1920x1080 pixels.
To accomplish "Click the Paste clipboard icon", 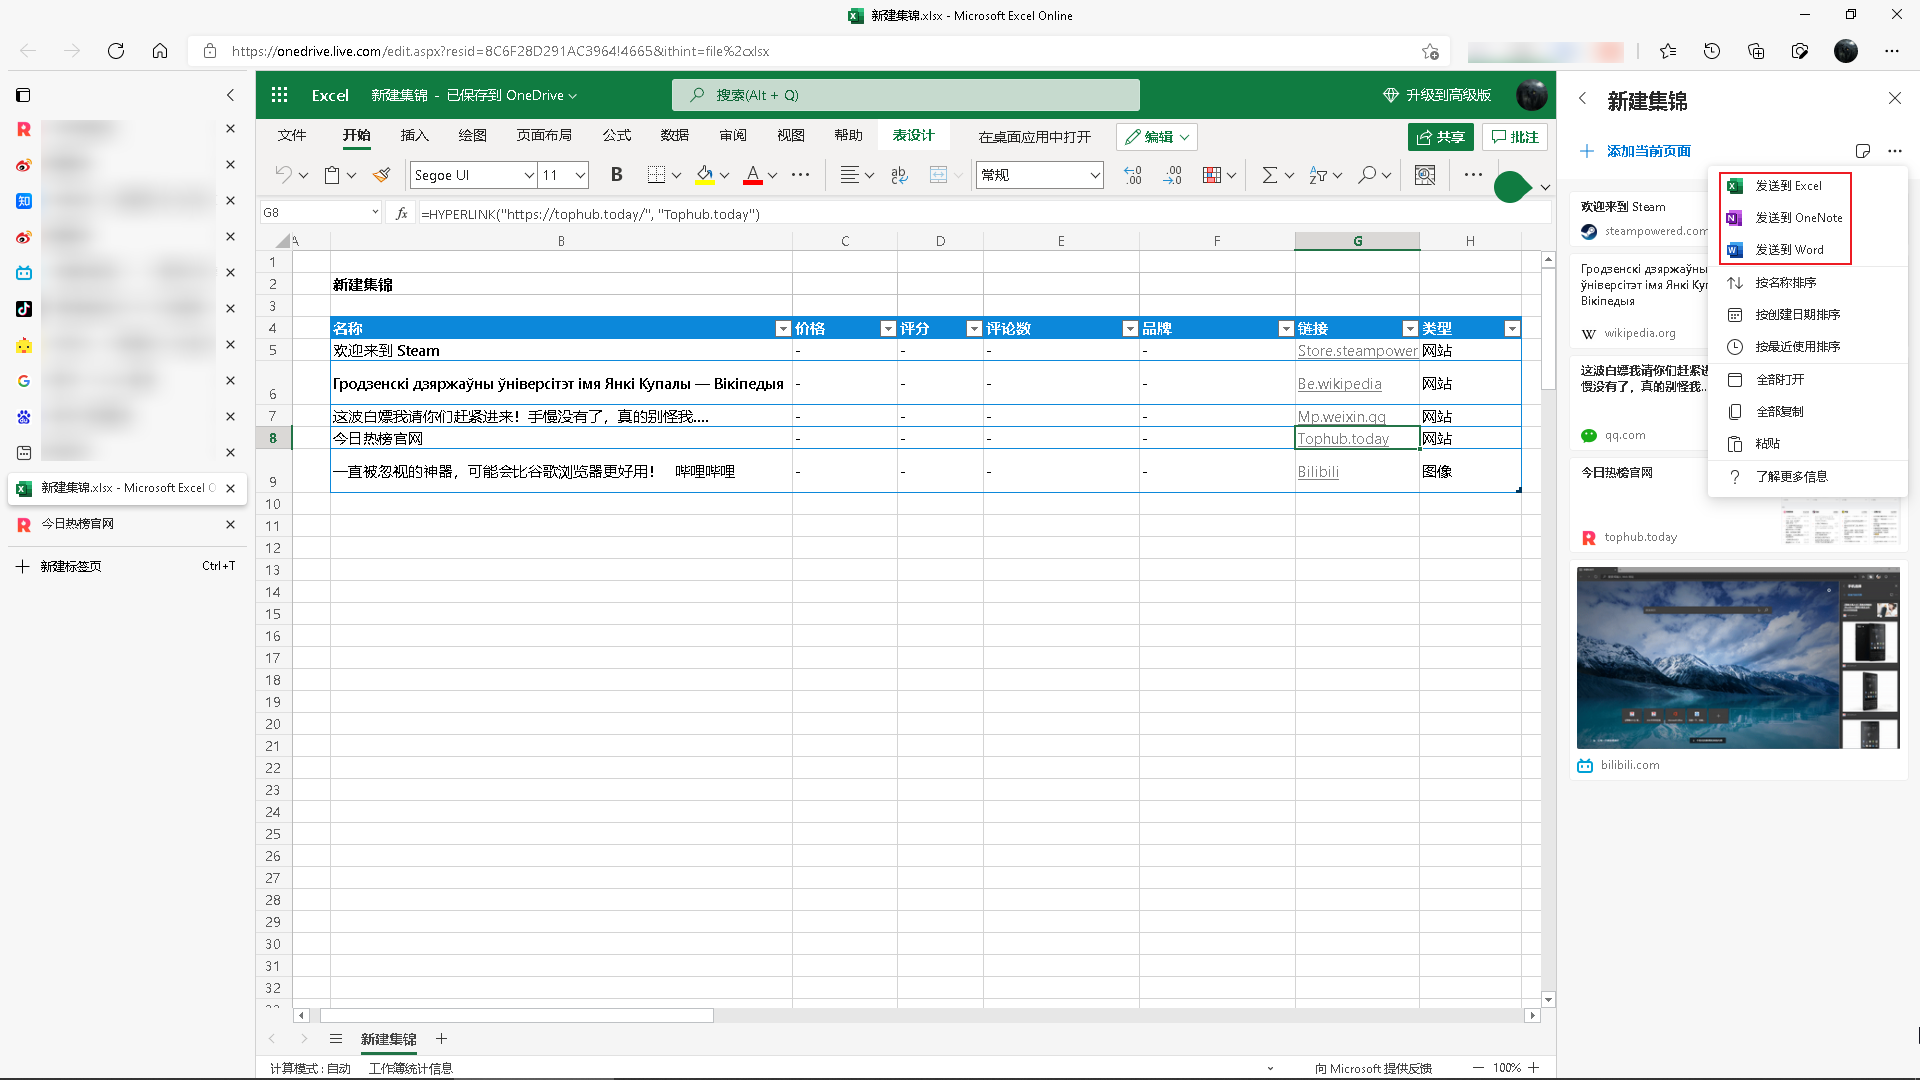I will 332,175.
